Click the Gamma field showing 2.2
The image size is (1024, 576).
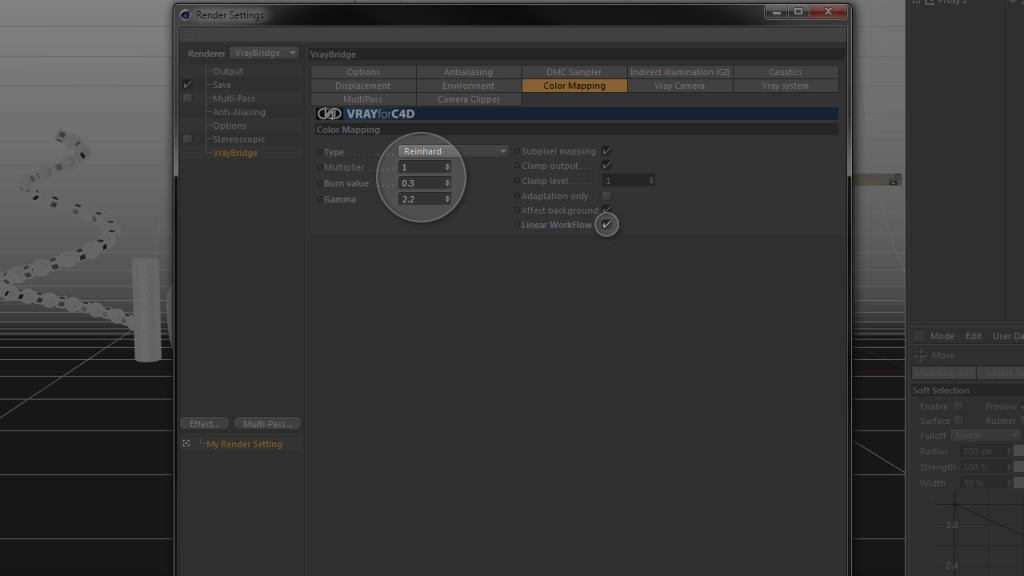click(421, 199)
